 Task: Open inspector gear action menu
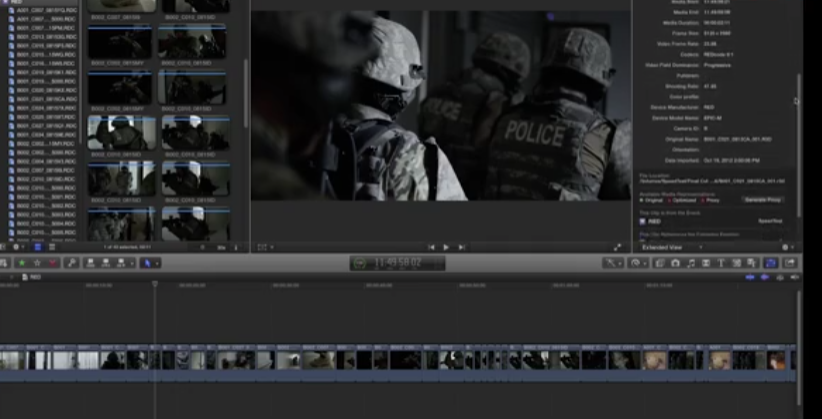click(x=787, y=248)
